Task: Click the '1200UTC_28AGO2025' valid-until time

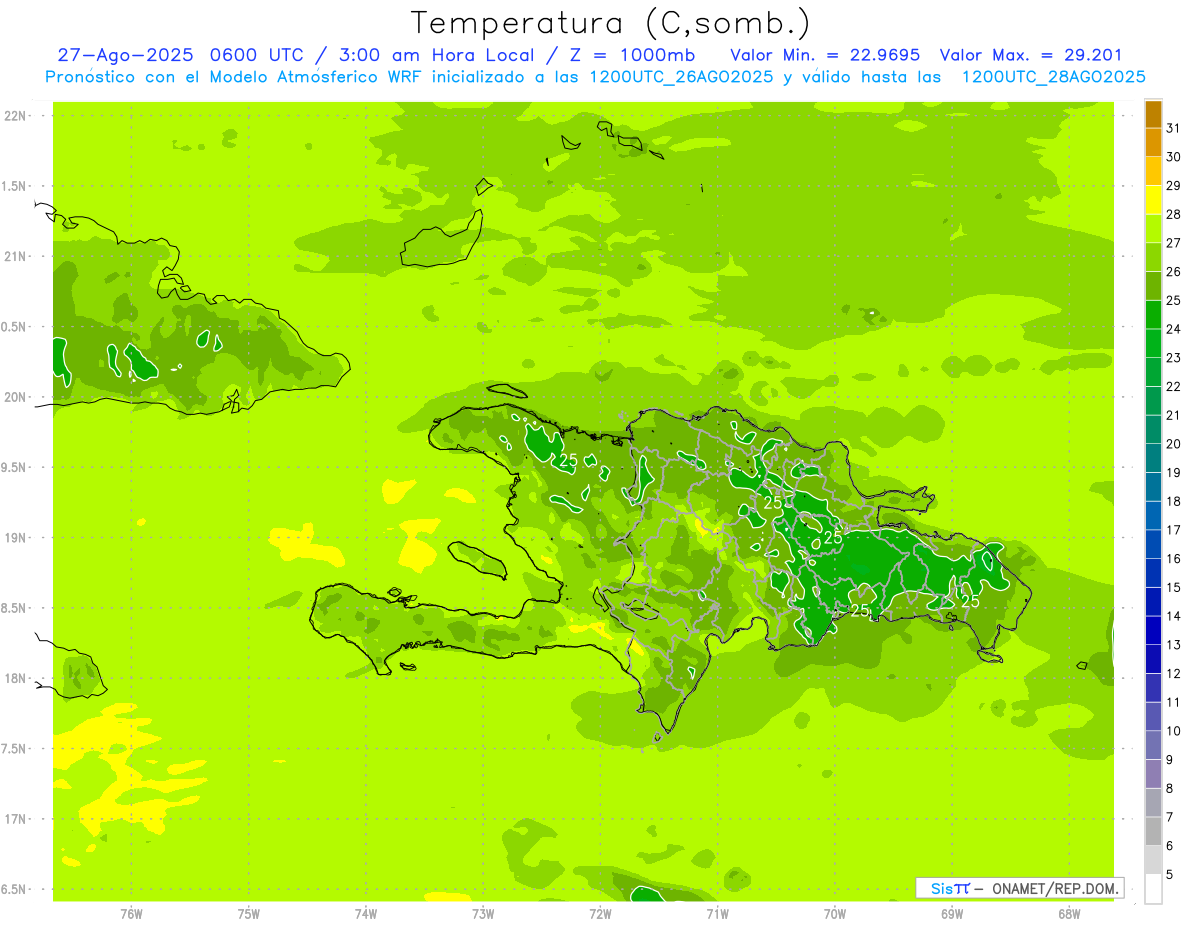Action: [x=1053, y=77]
